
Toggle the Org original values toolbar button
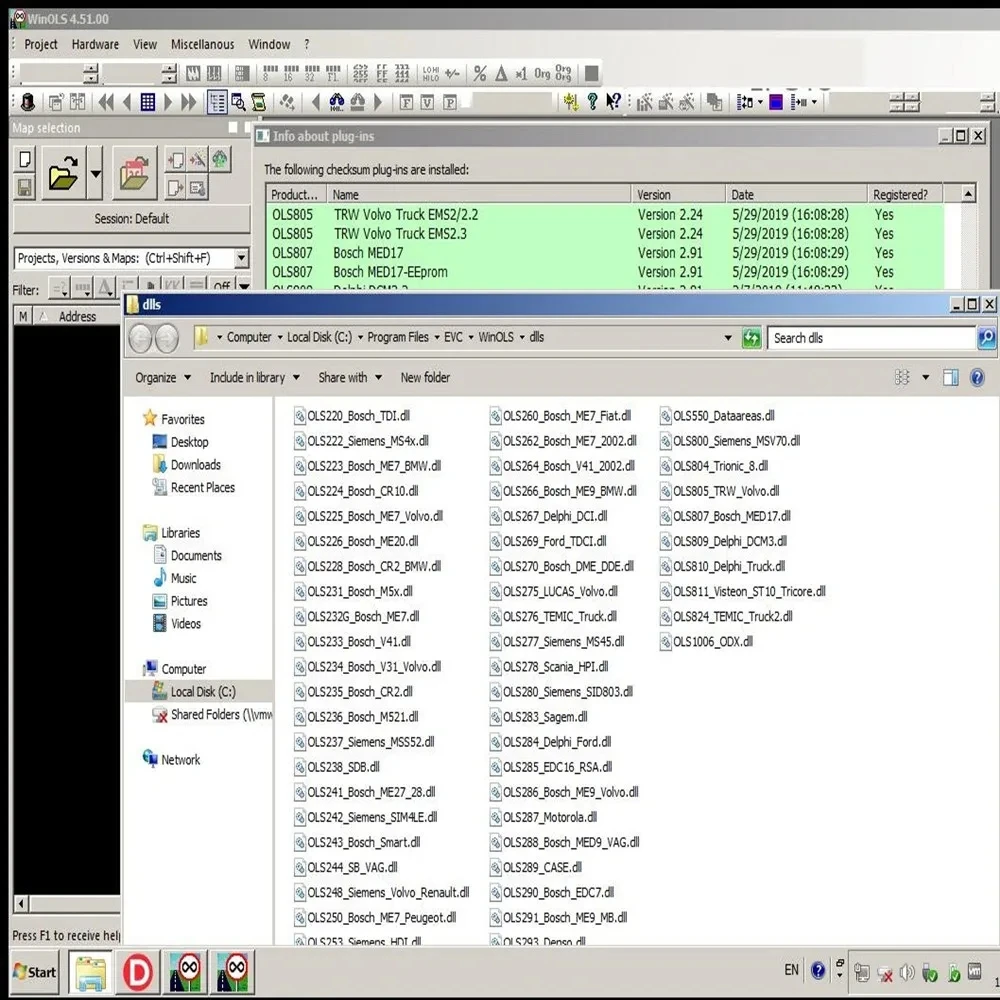(542, 73)
